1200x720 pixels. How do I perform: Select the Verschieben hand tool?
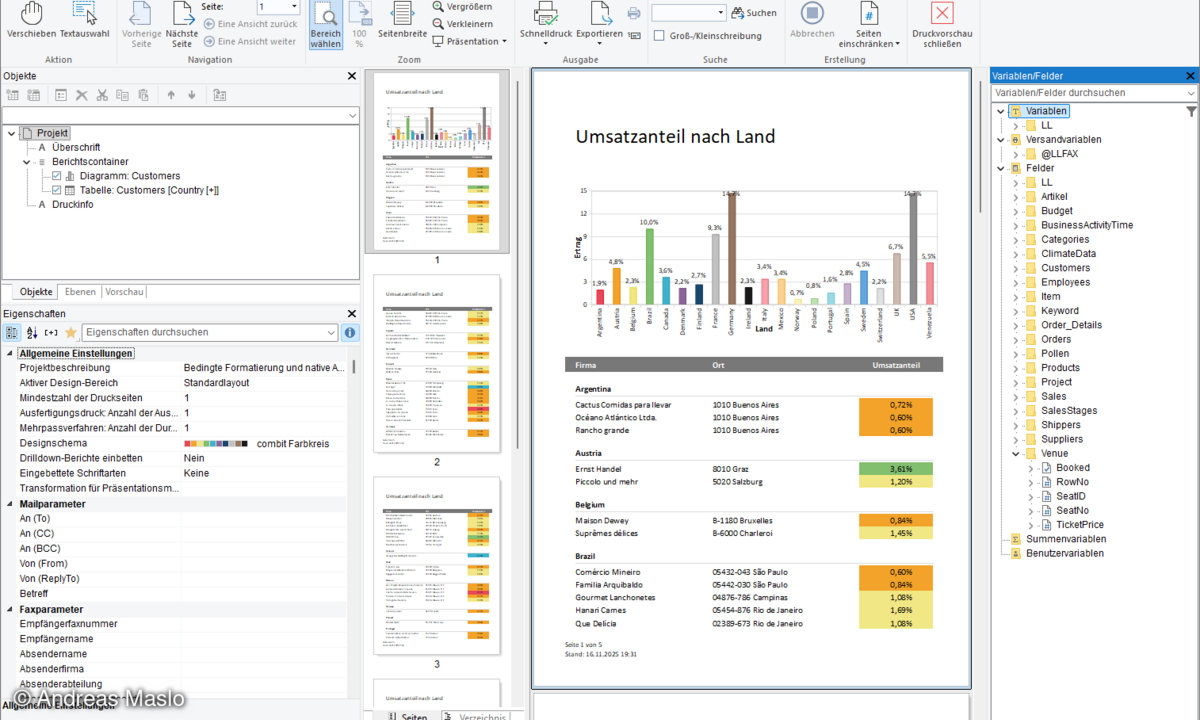[31, 20]
